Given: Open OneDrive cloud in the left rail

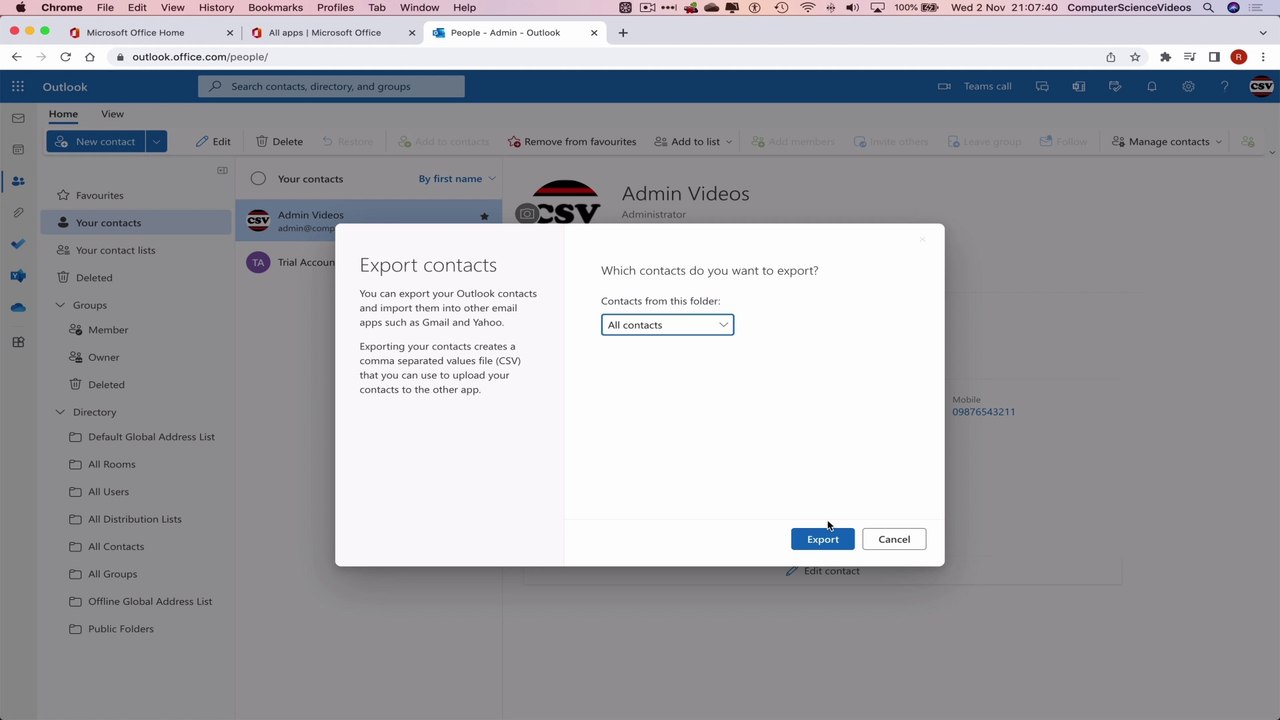Looking at the screenshot, I should 18,308.
